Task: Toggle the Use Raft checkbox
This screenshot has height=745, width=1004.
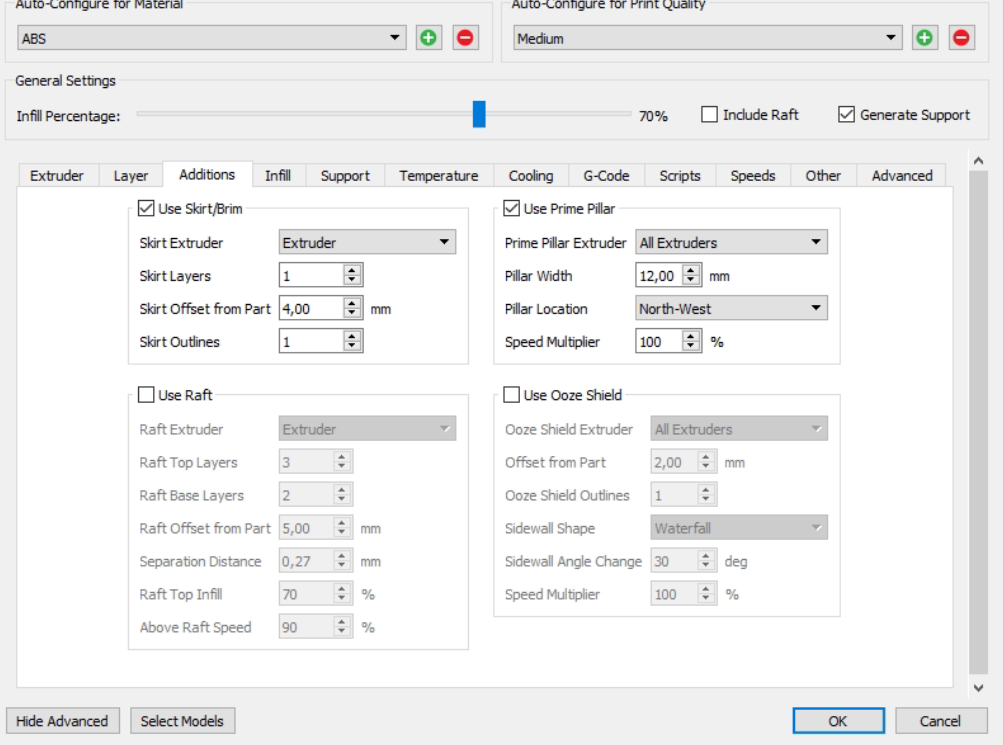Action: [x=146, y=395]
